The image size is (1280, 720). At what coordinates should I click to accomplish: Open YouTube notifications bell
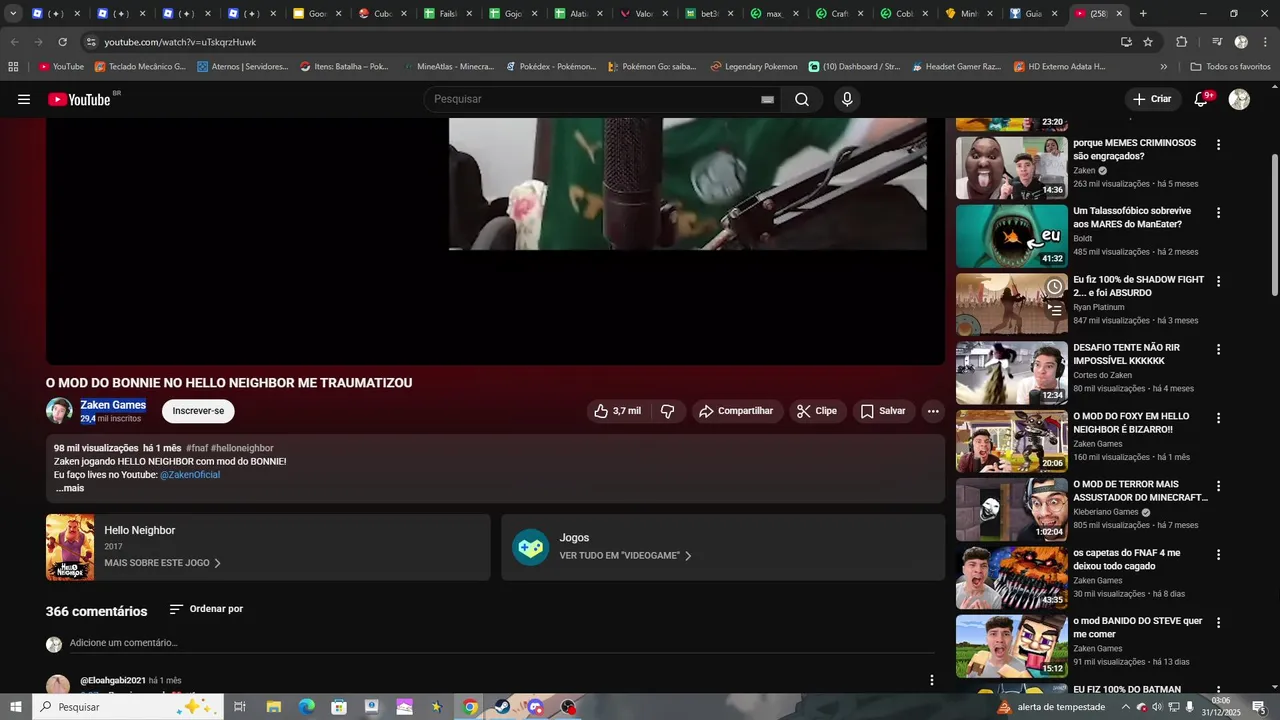[x=1202, y=99]
